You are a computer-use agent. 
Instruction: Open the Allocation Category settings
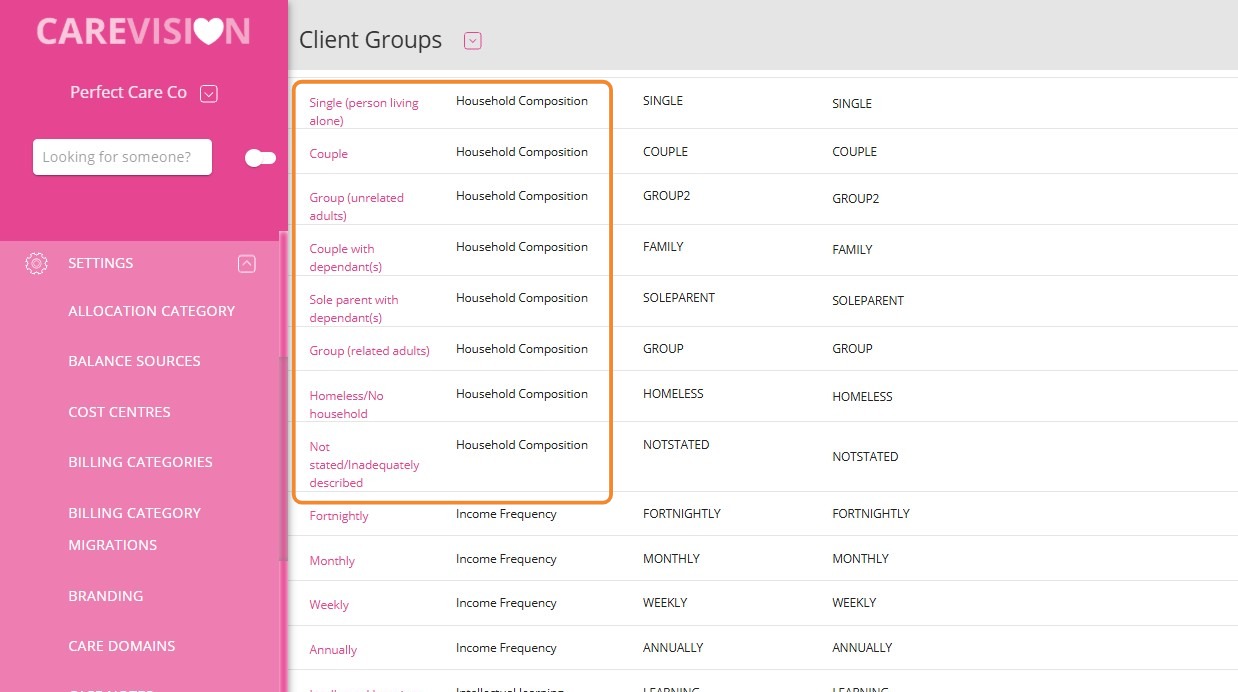pyautogui.click(x=152, y=311)
